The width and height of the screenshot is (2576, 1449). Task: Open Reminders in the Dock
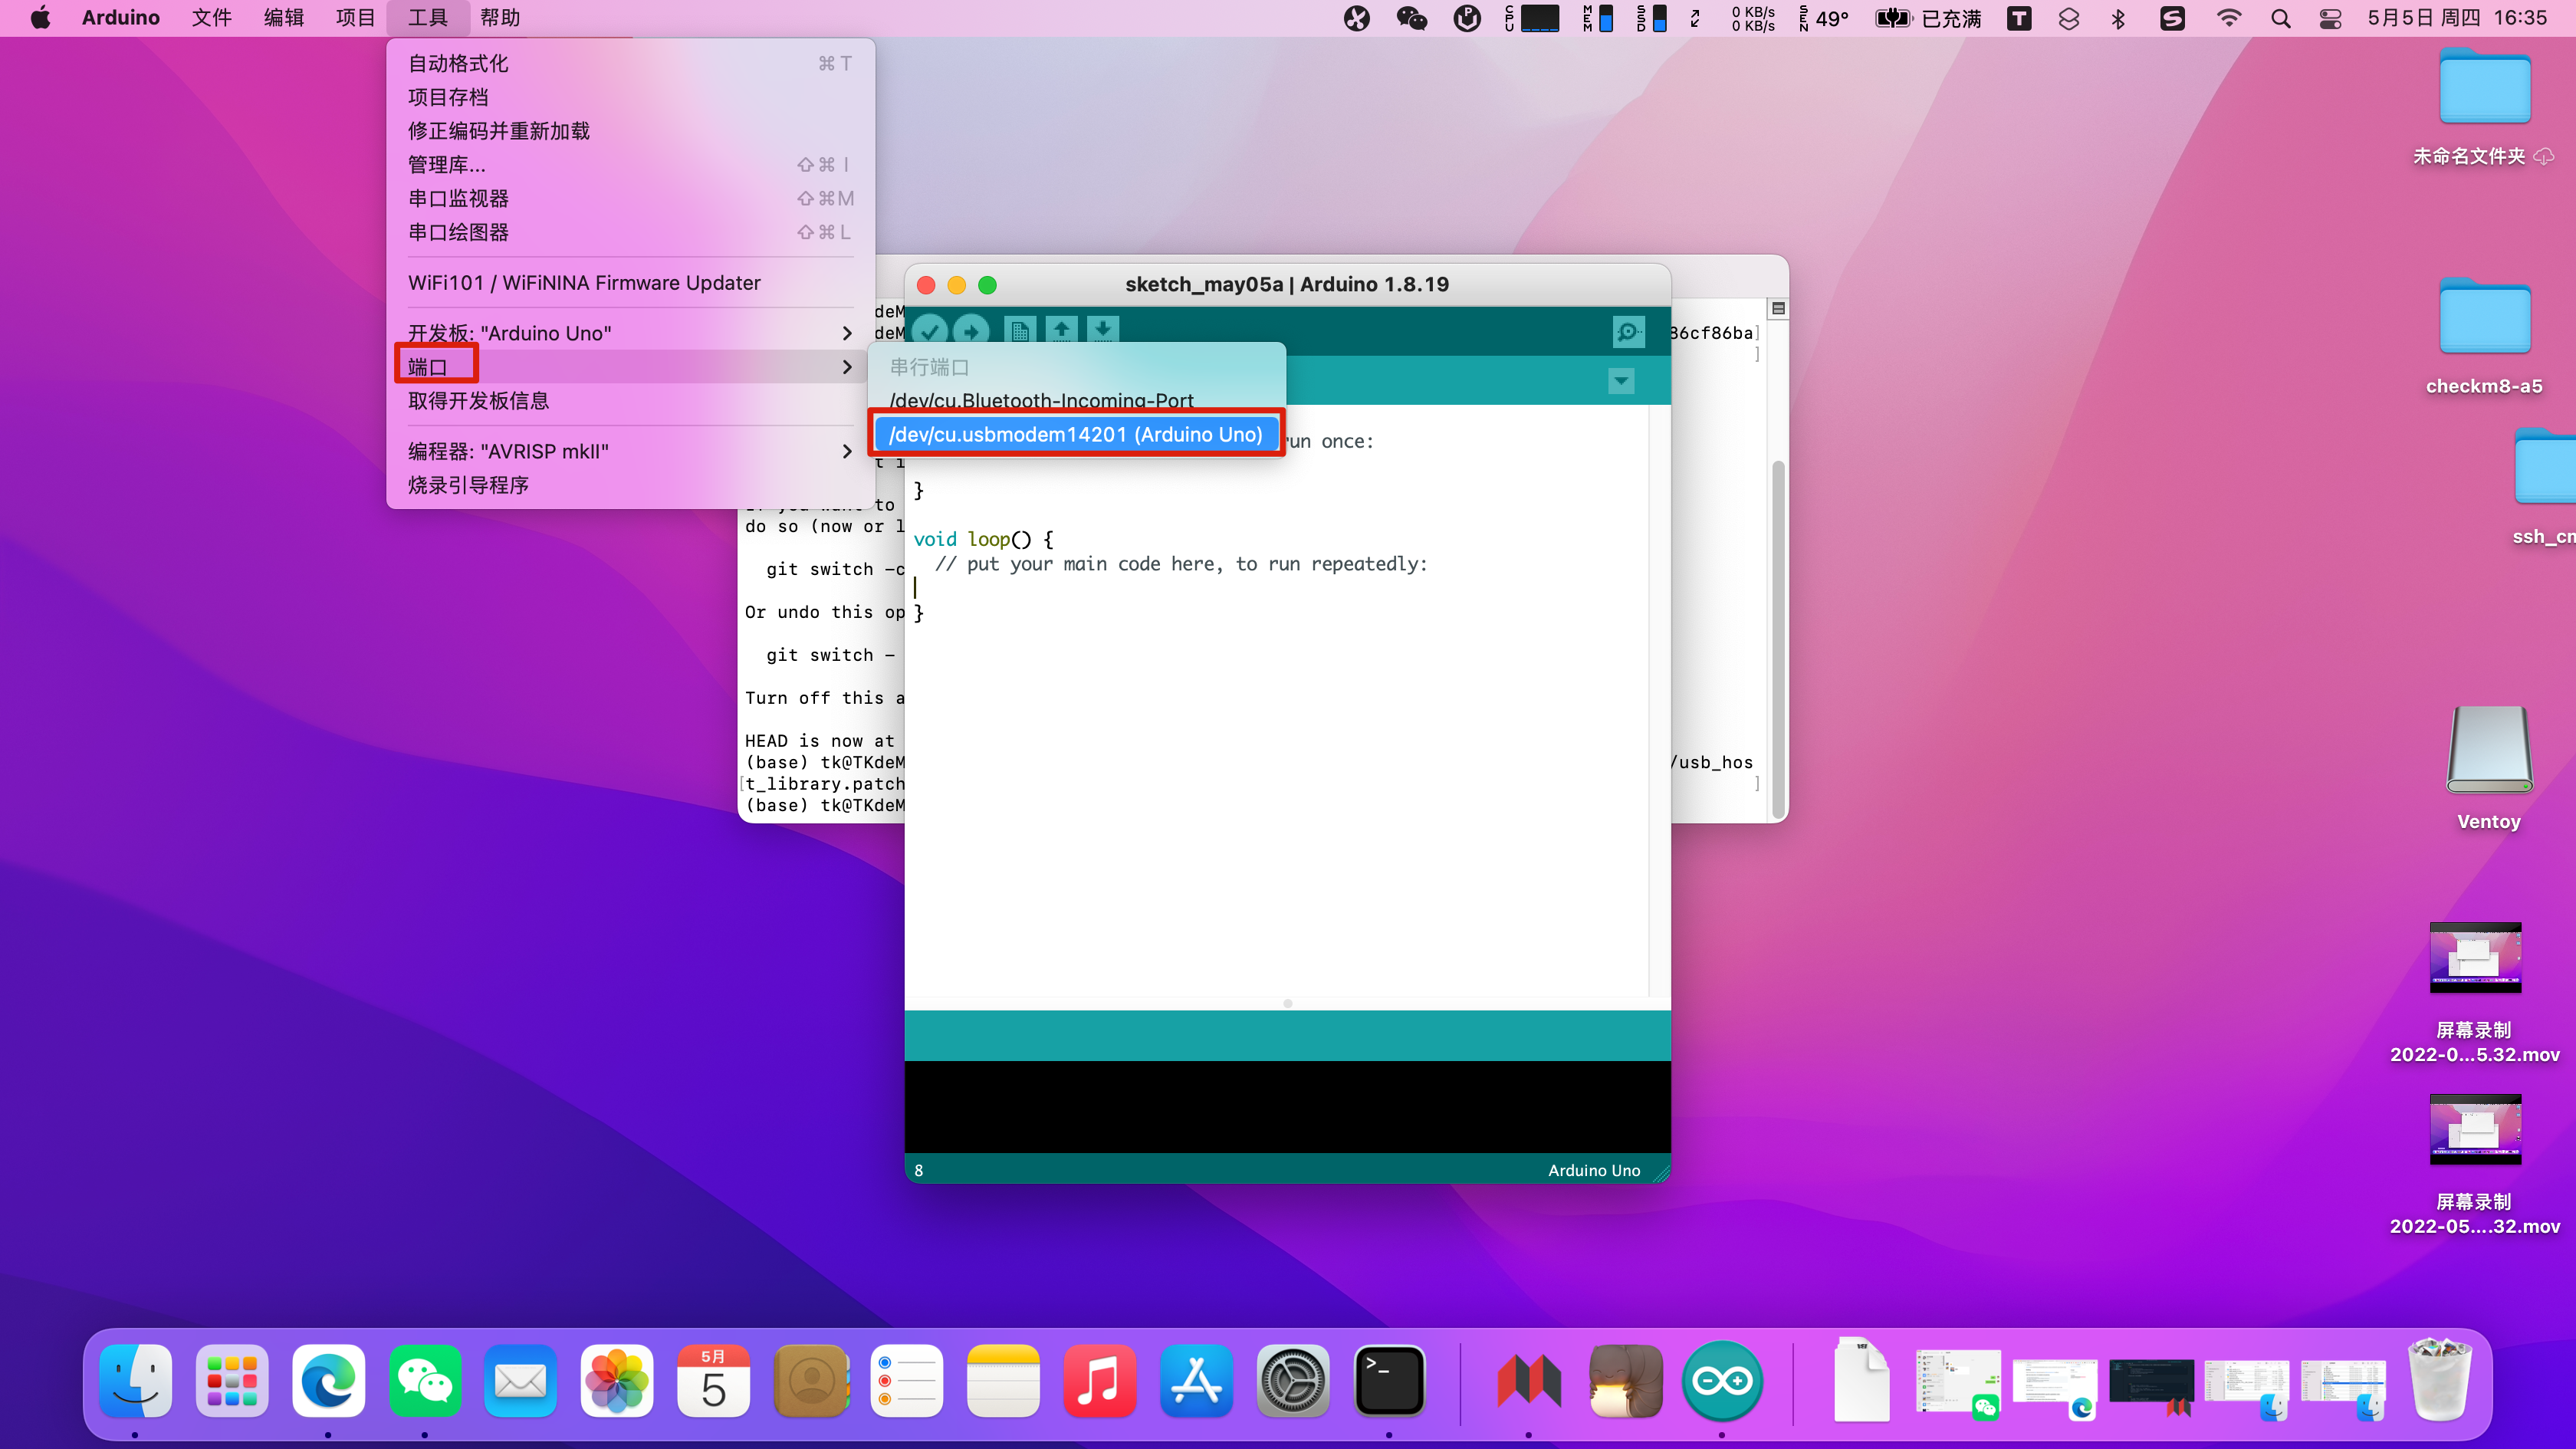pos(907,1381)
